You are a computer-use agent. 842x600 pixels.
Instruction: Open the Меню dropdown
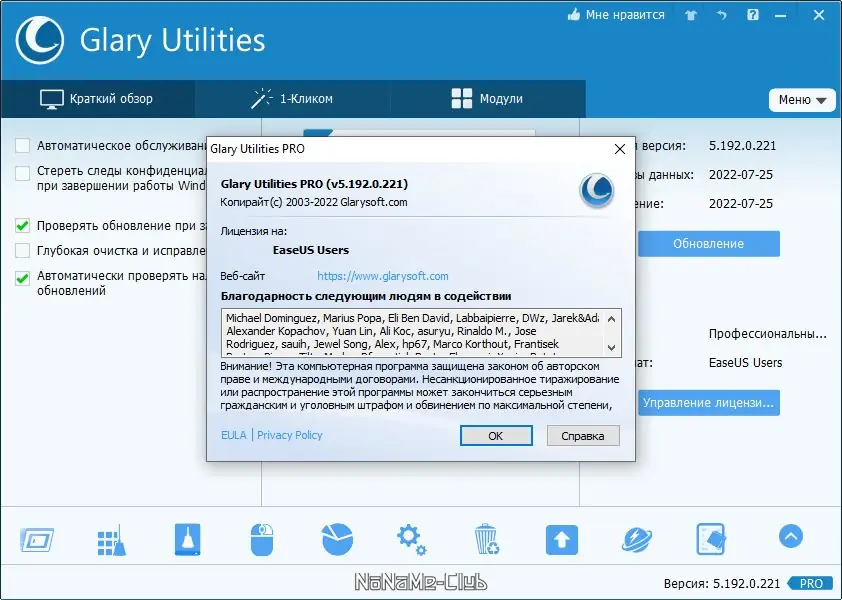pyautogui.click(x=801, y=100)
